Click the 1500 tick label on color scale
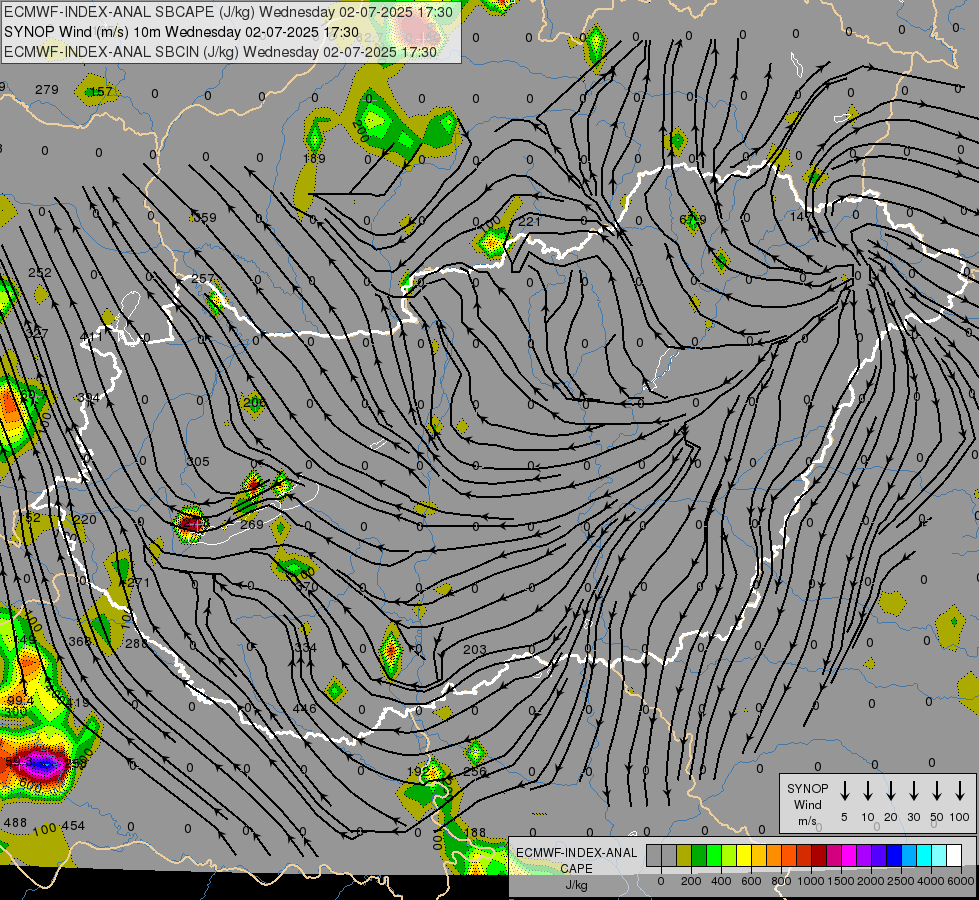979x900 pixels. coord(841,881)
